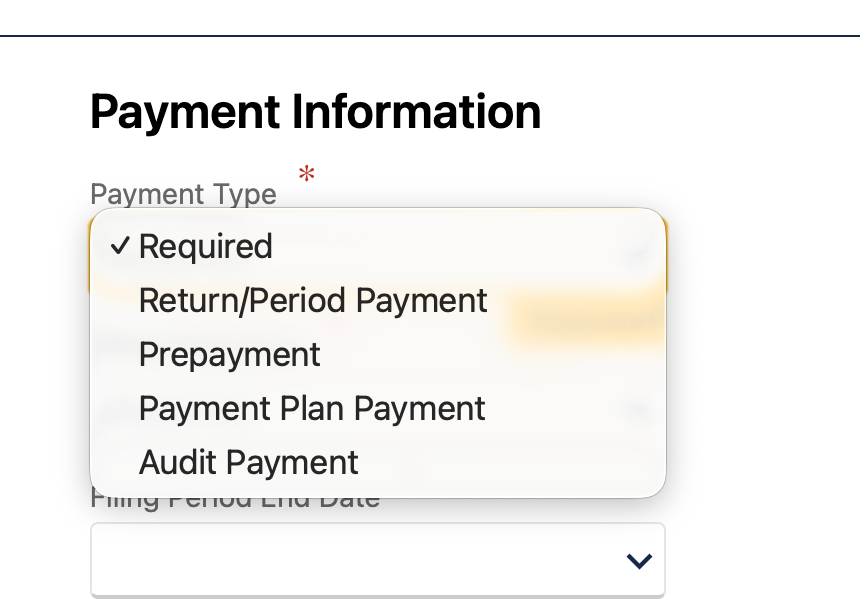The image size is (860, 602).
Task: Click the chevron in Filing Period End Date
Action: pos(638,560)
